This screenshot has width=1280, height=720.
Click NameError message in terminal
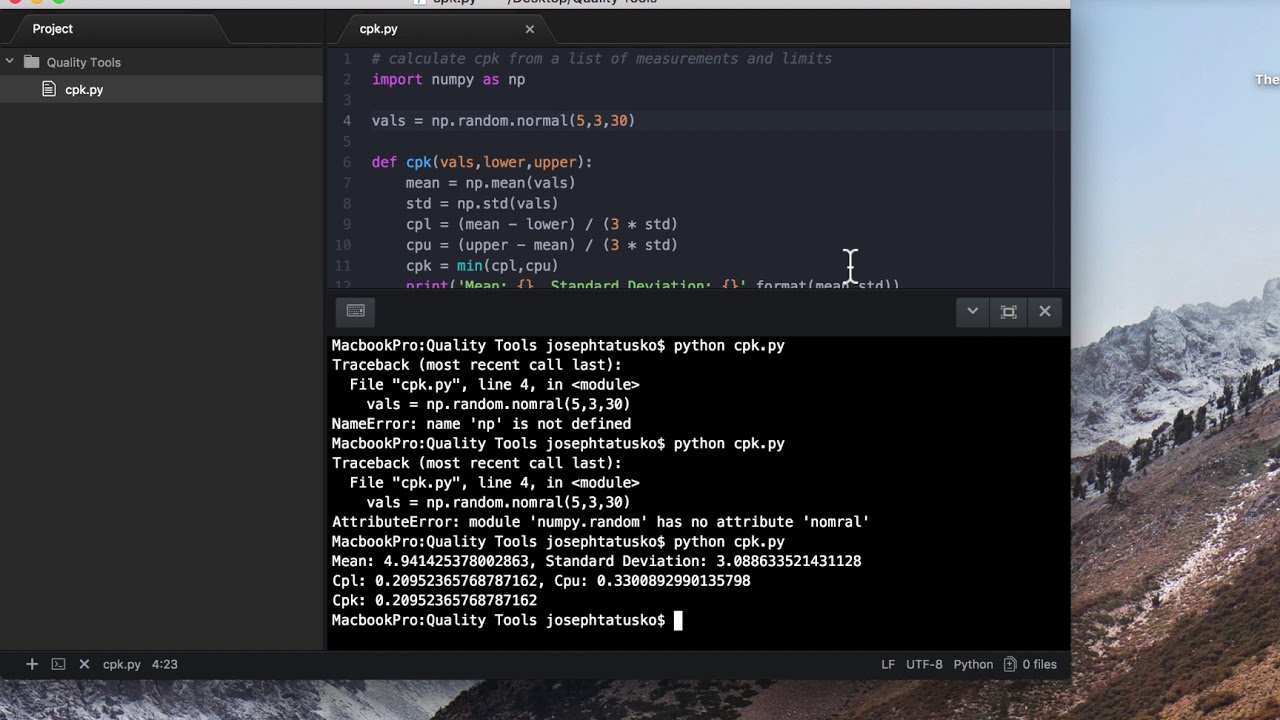(x=481, y=424)
